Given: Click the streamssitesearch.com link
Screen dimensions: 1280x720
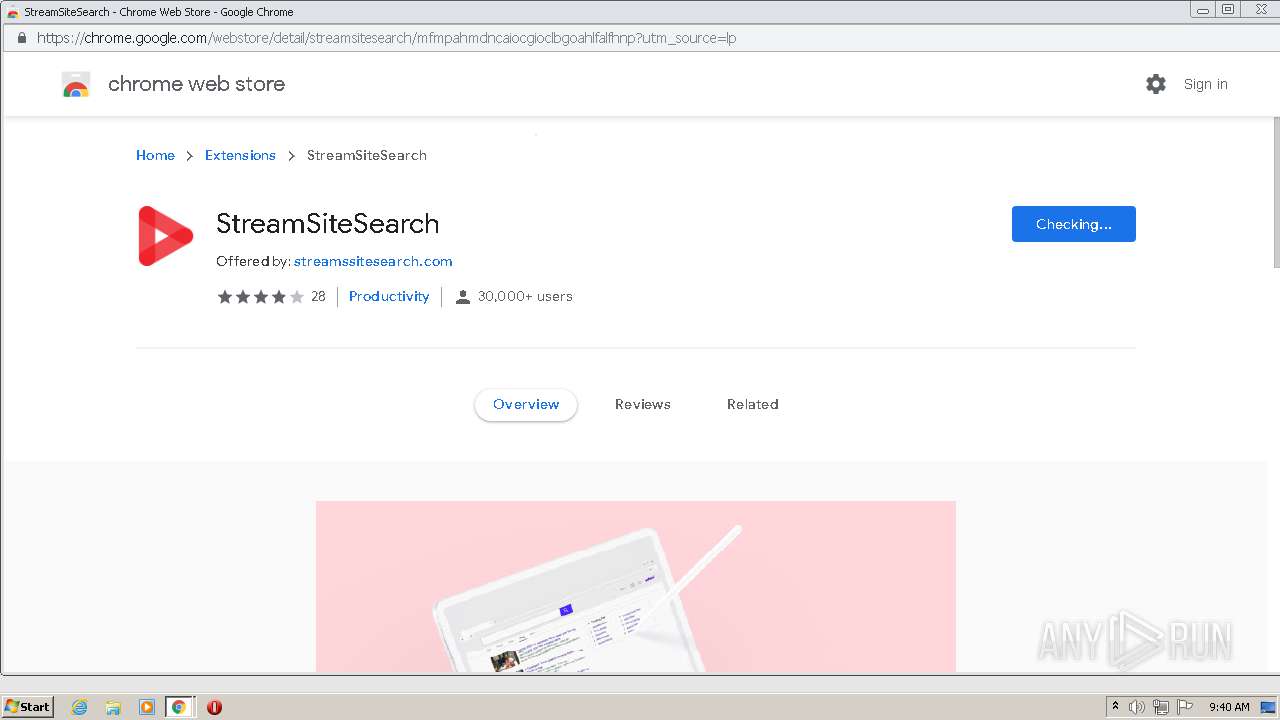Looking at the screenshot, I should [x=373, y=261].
